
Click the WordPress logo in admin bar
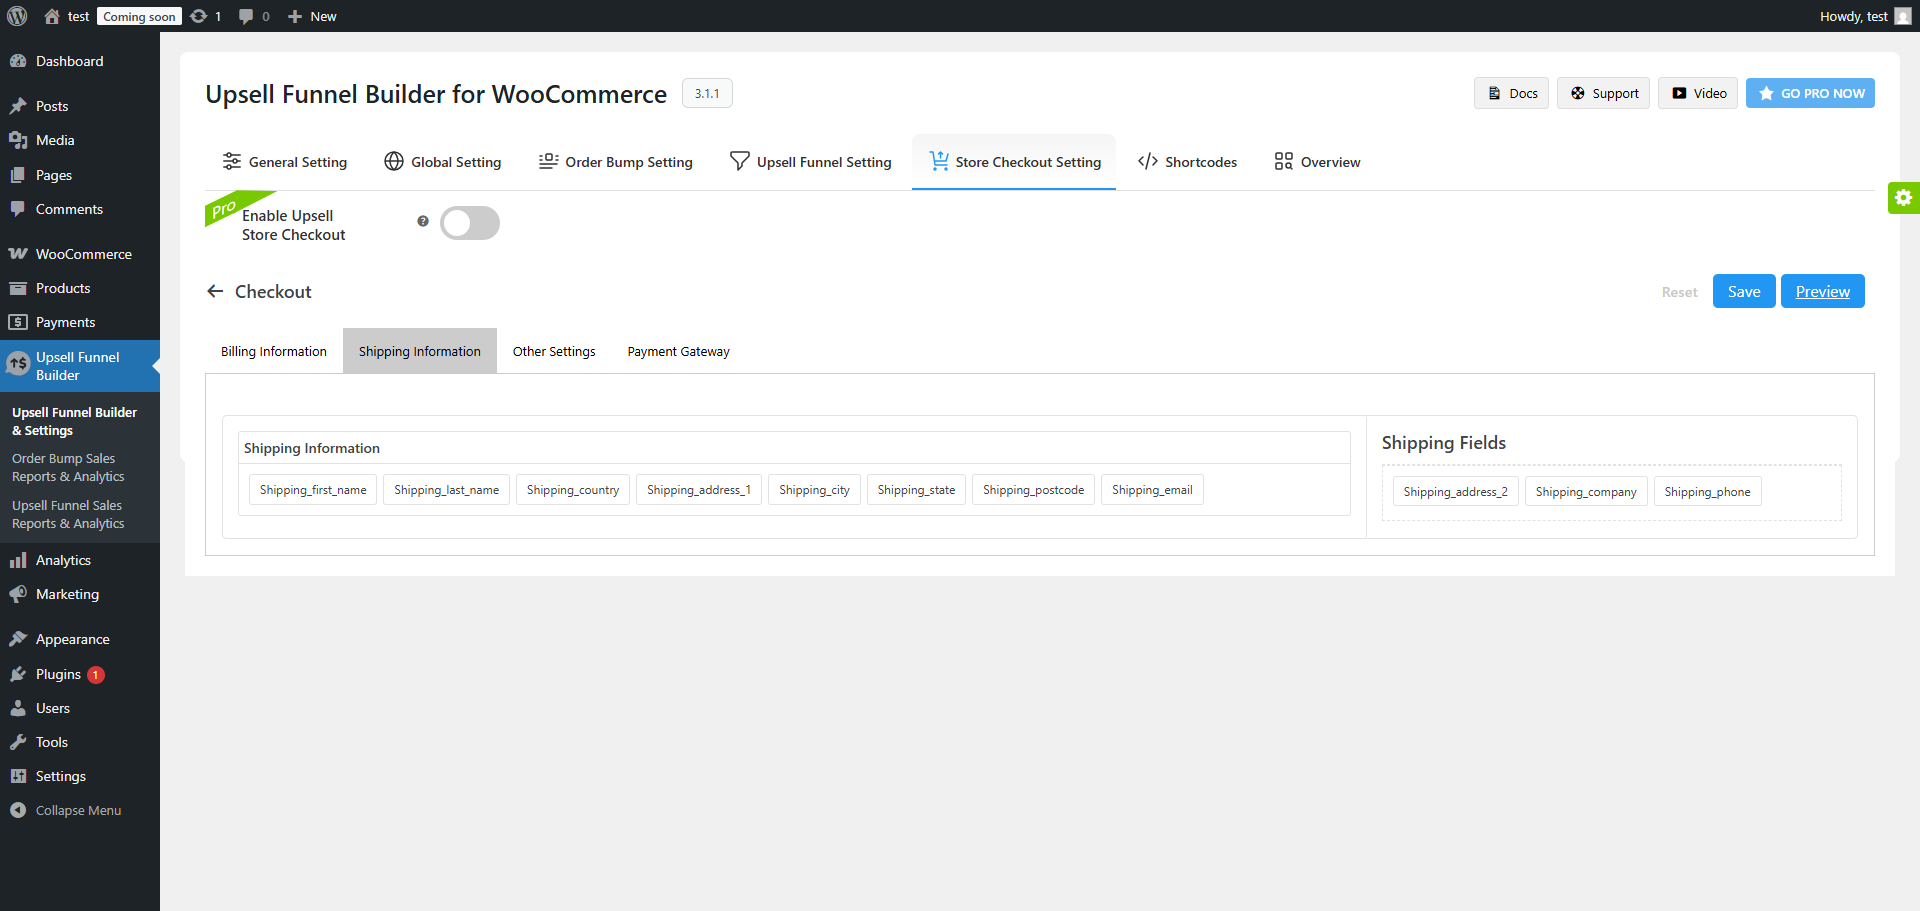15,15
